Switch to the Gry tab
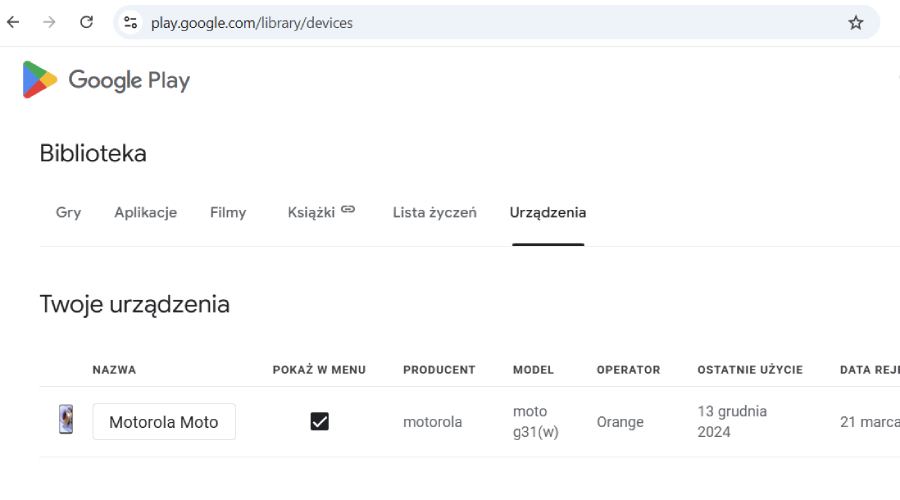The image size is (900, 500). (x=68, y=212)
